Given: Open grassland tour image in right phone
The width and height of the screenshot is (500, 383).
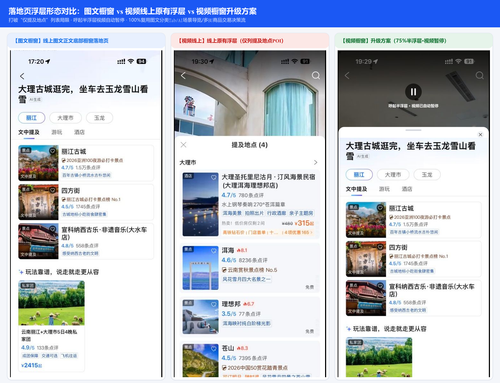Looking at the screenshot, I should point(379,357).
